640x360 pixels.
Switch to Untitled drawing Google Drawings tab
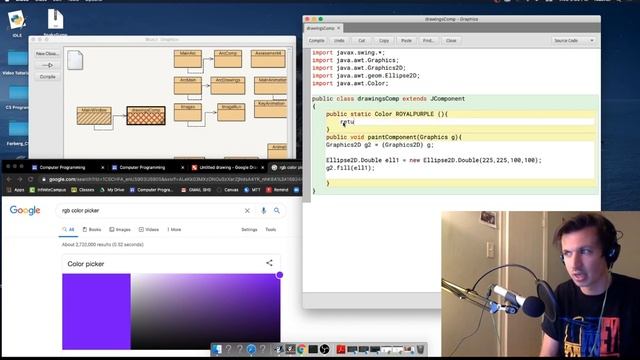point(227,167)
